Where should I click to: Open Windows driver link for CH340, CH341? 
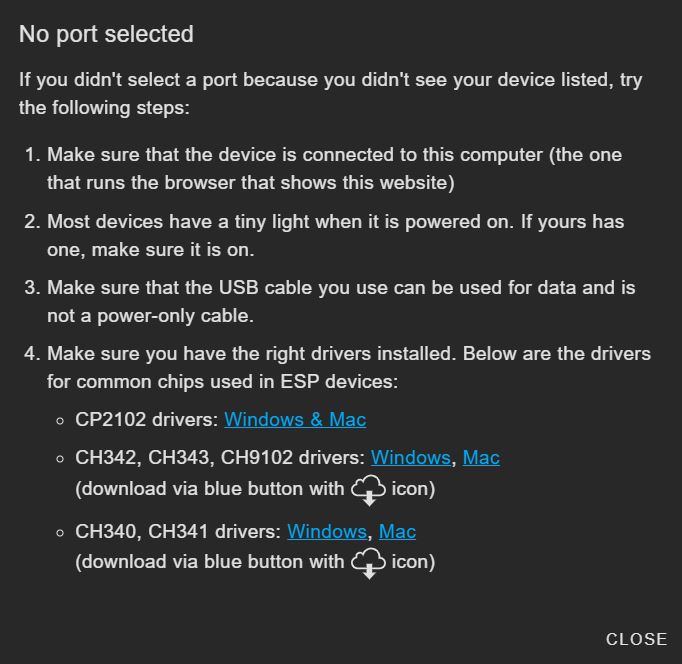click(x=327, y=531)
